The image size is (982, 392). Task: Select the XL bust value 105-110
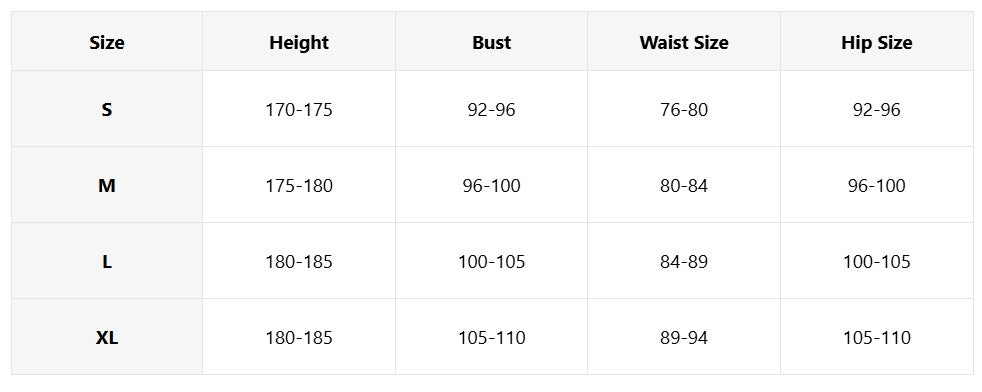(x=492, y=338)
